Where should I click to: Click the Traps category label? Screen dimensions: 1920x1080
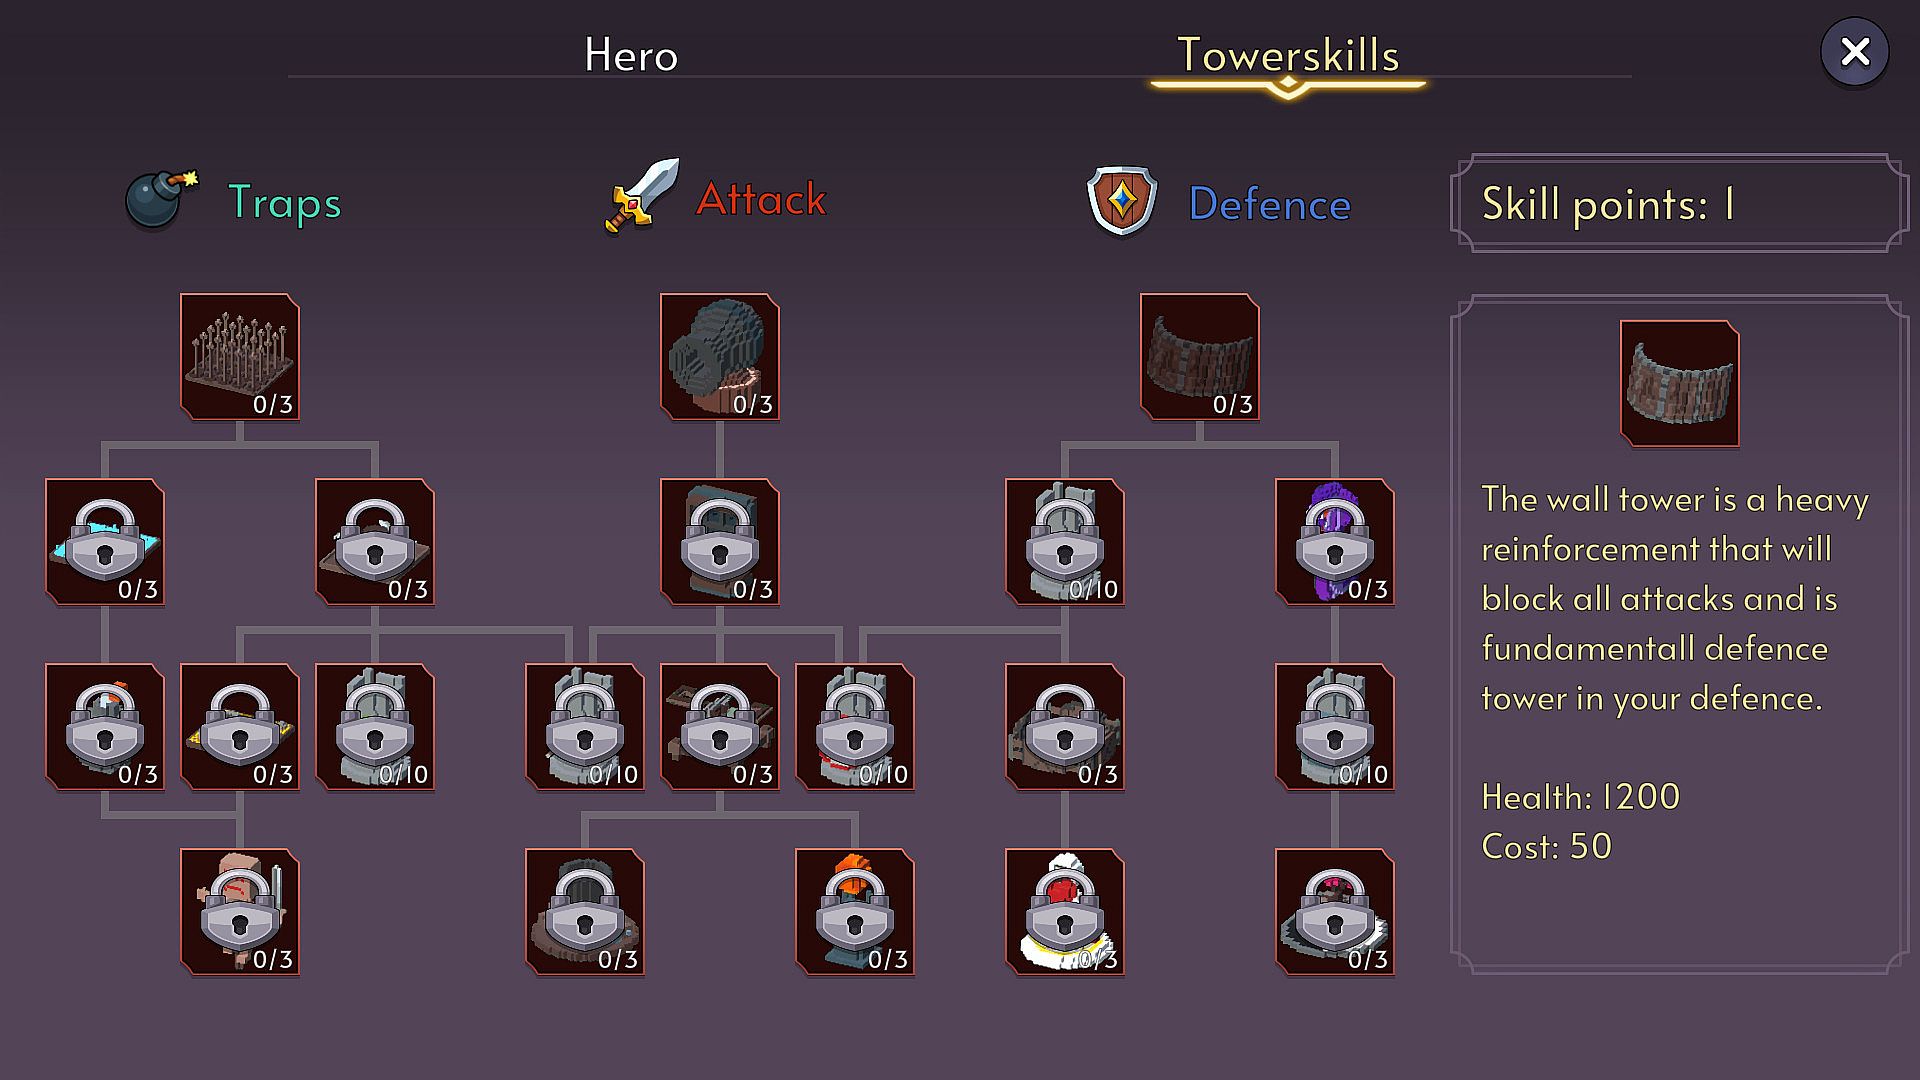pyautogui.click(x=285, y=203)
